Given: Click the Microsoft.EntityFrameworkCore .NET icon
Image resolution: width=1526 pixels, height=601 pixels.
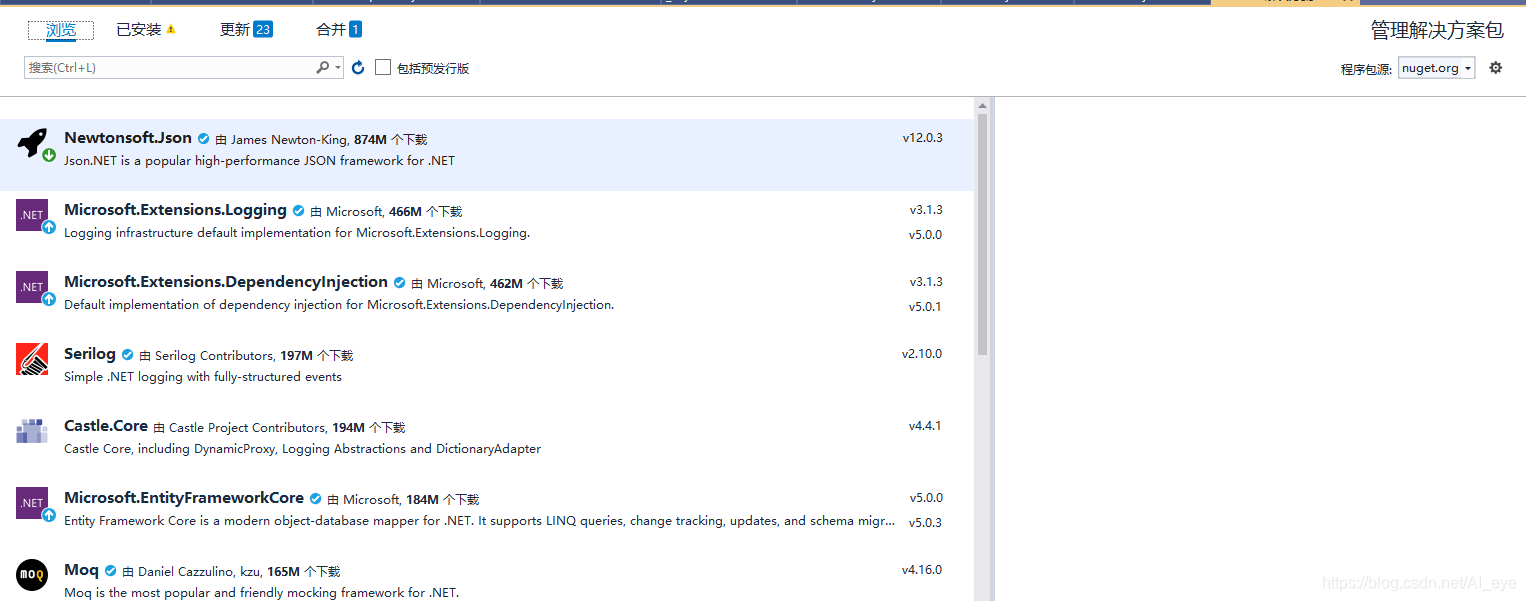Looking at the screenshot, I should [32, 503].
